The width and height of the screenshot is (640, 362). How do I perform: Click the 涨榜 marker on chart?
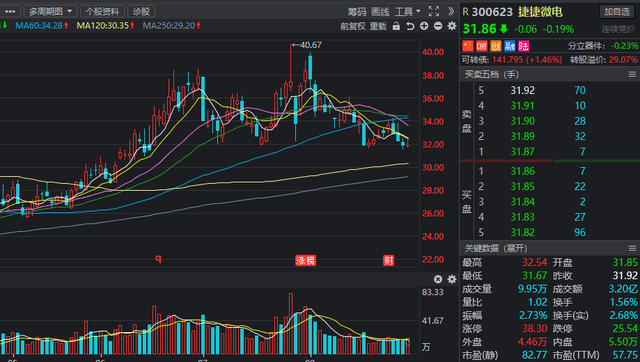click(305, 260)
